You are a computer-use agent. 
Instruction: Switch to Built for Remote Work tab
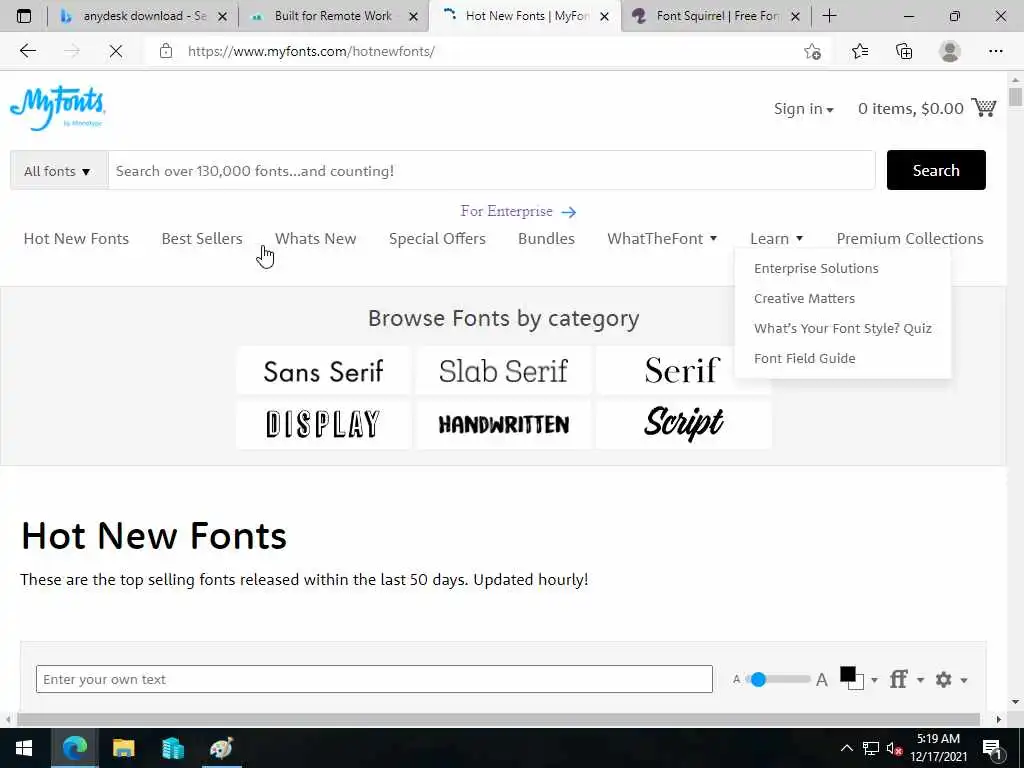click(x=333, y=16)
